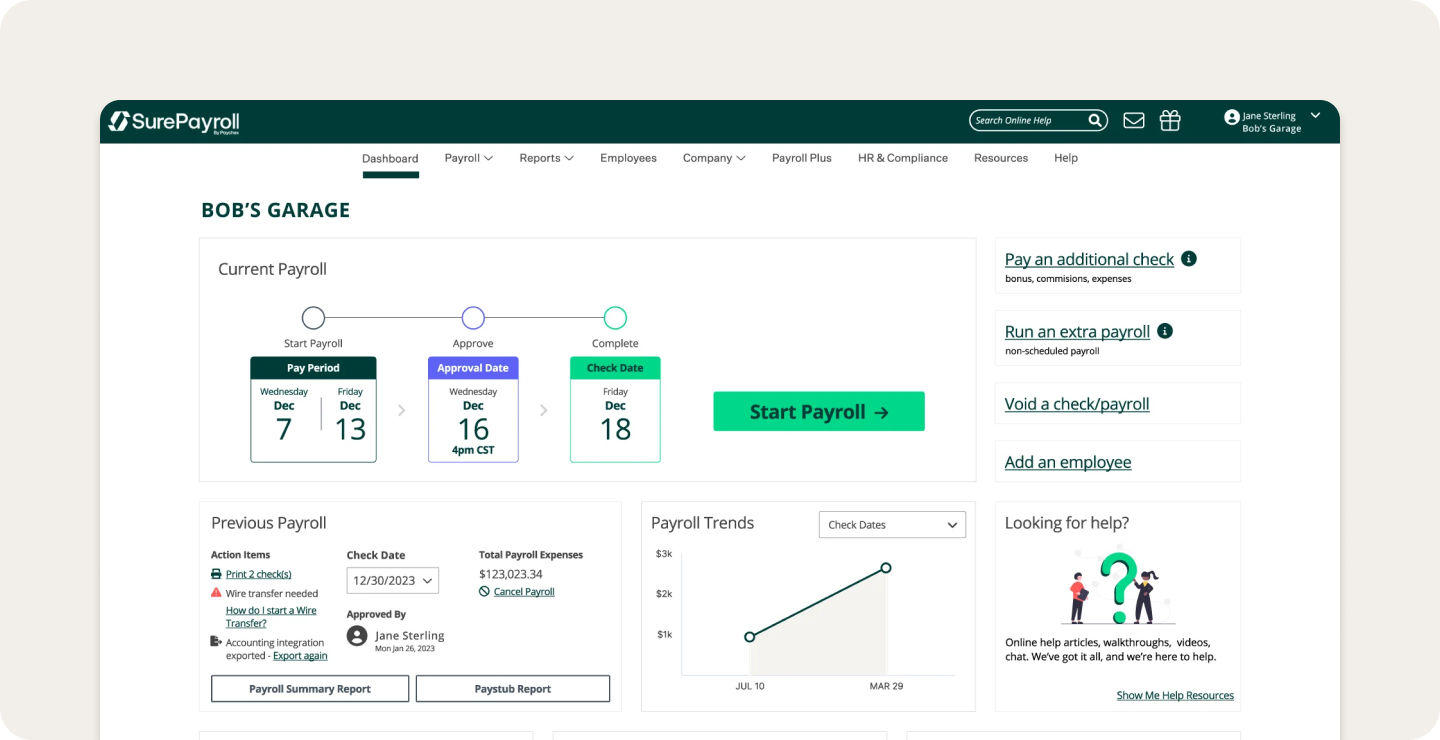Click the Complete step circle

point(615,318)
